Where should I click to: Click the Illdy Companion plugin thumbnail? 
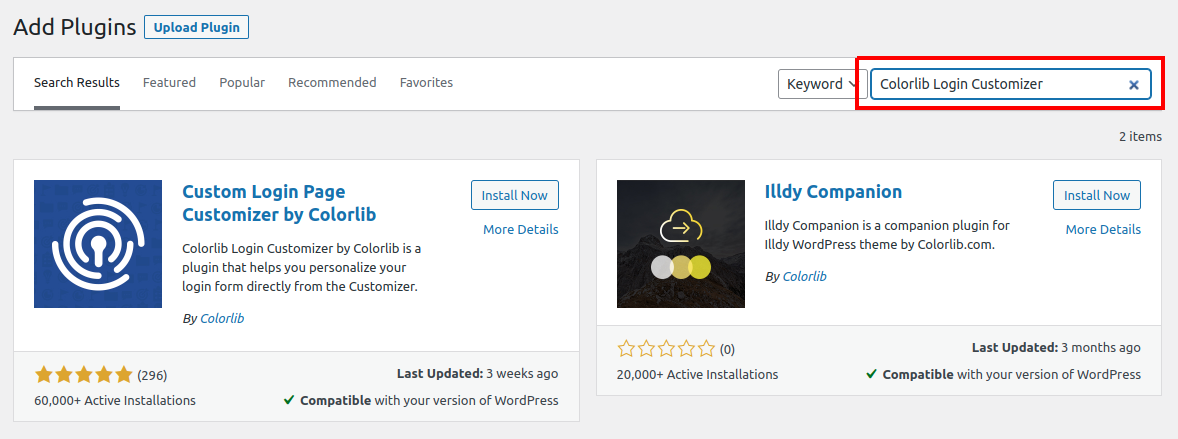(x=681, y=244)
